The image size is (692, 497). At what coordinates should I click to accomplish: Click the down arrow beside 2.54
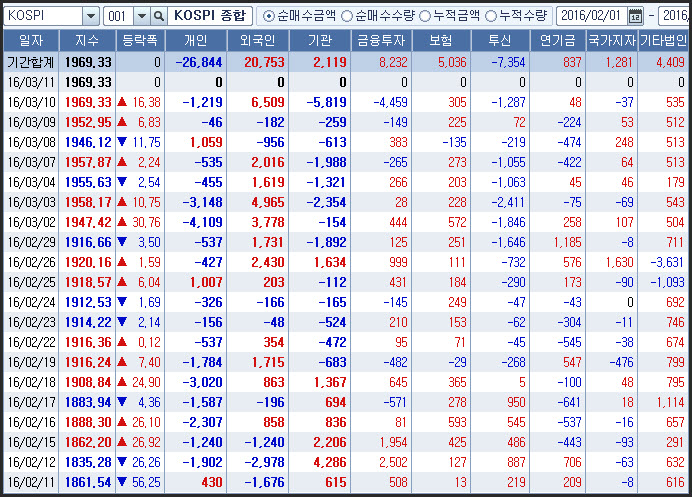tap(122, 181)
